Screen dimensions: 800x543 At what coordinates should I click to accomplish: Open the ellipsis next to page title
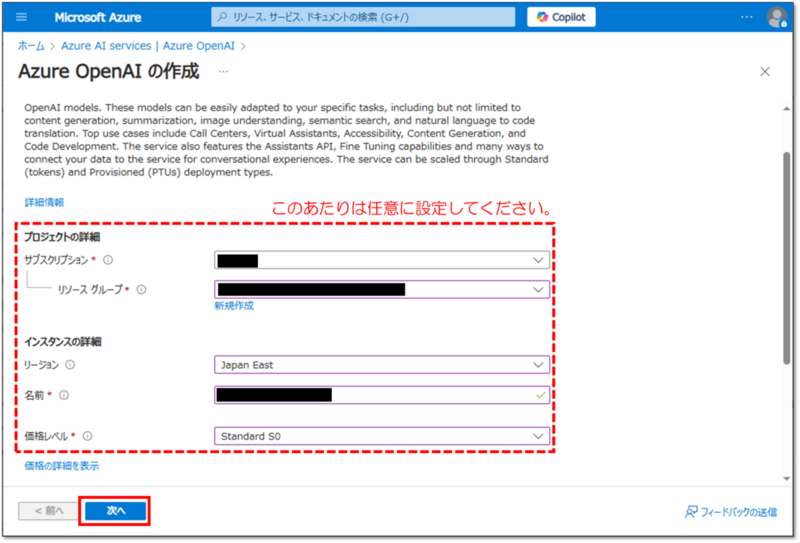coord(223,72)
